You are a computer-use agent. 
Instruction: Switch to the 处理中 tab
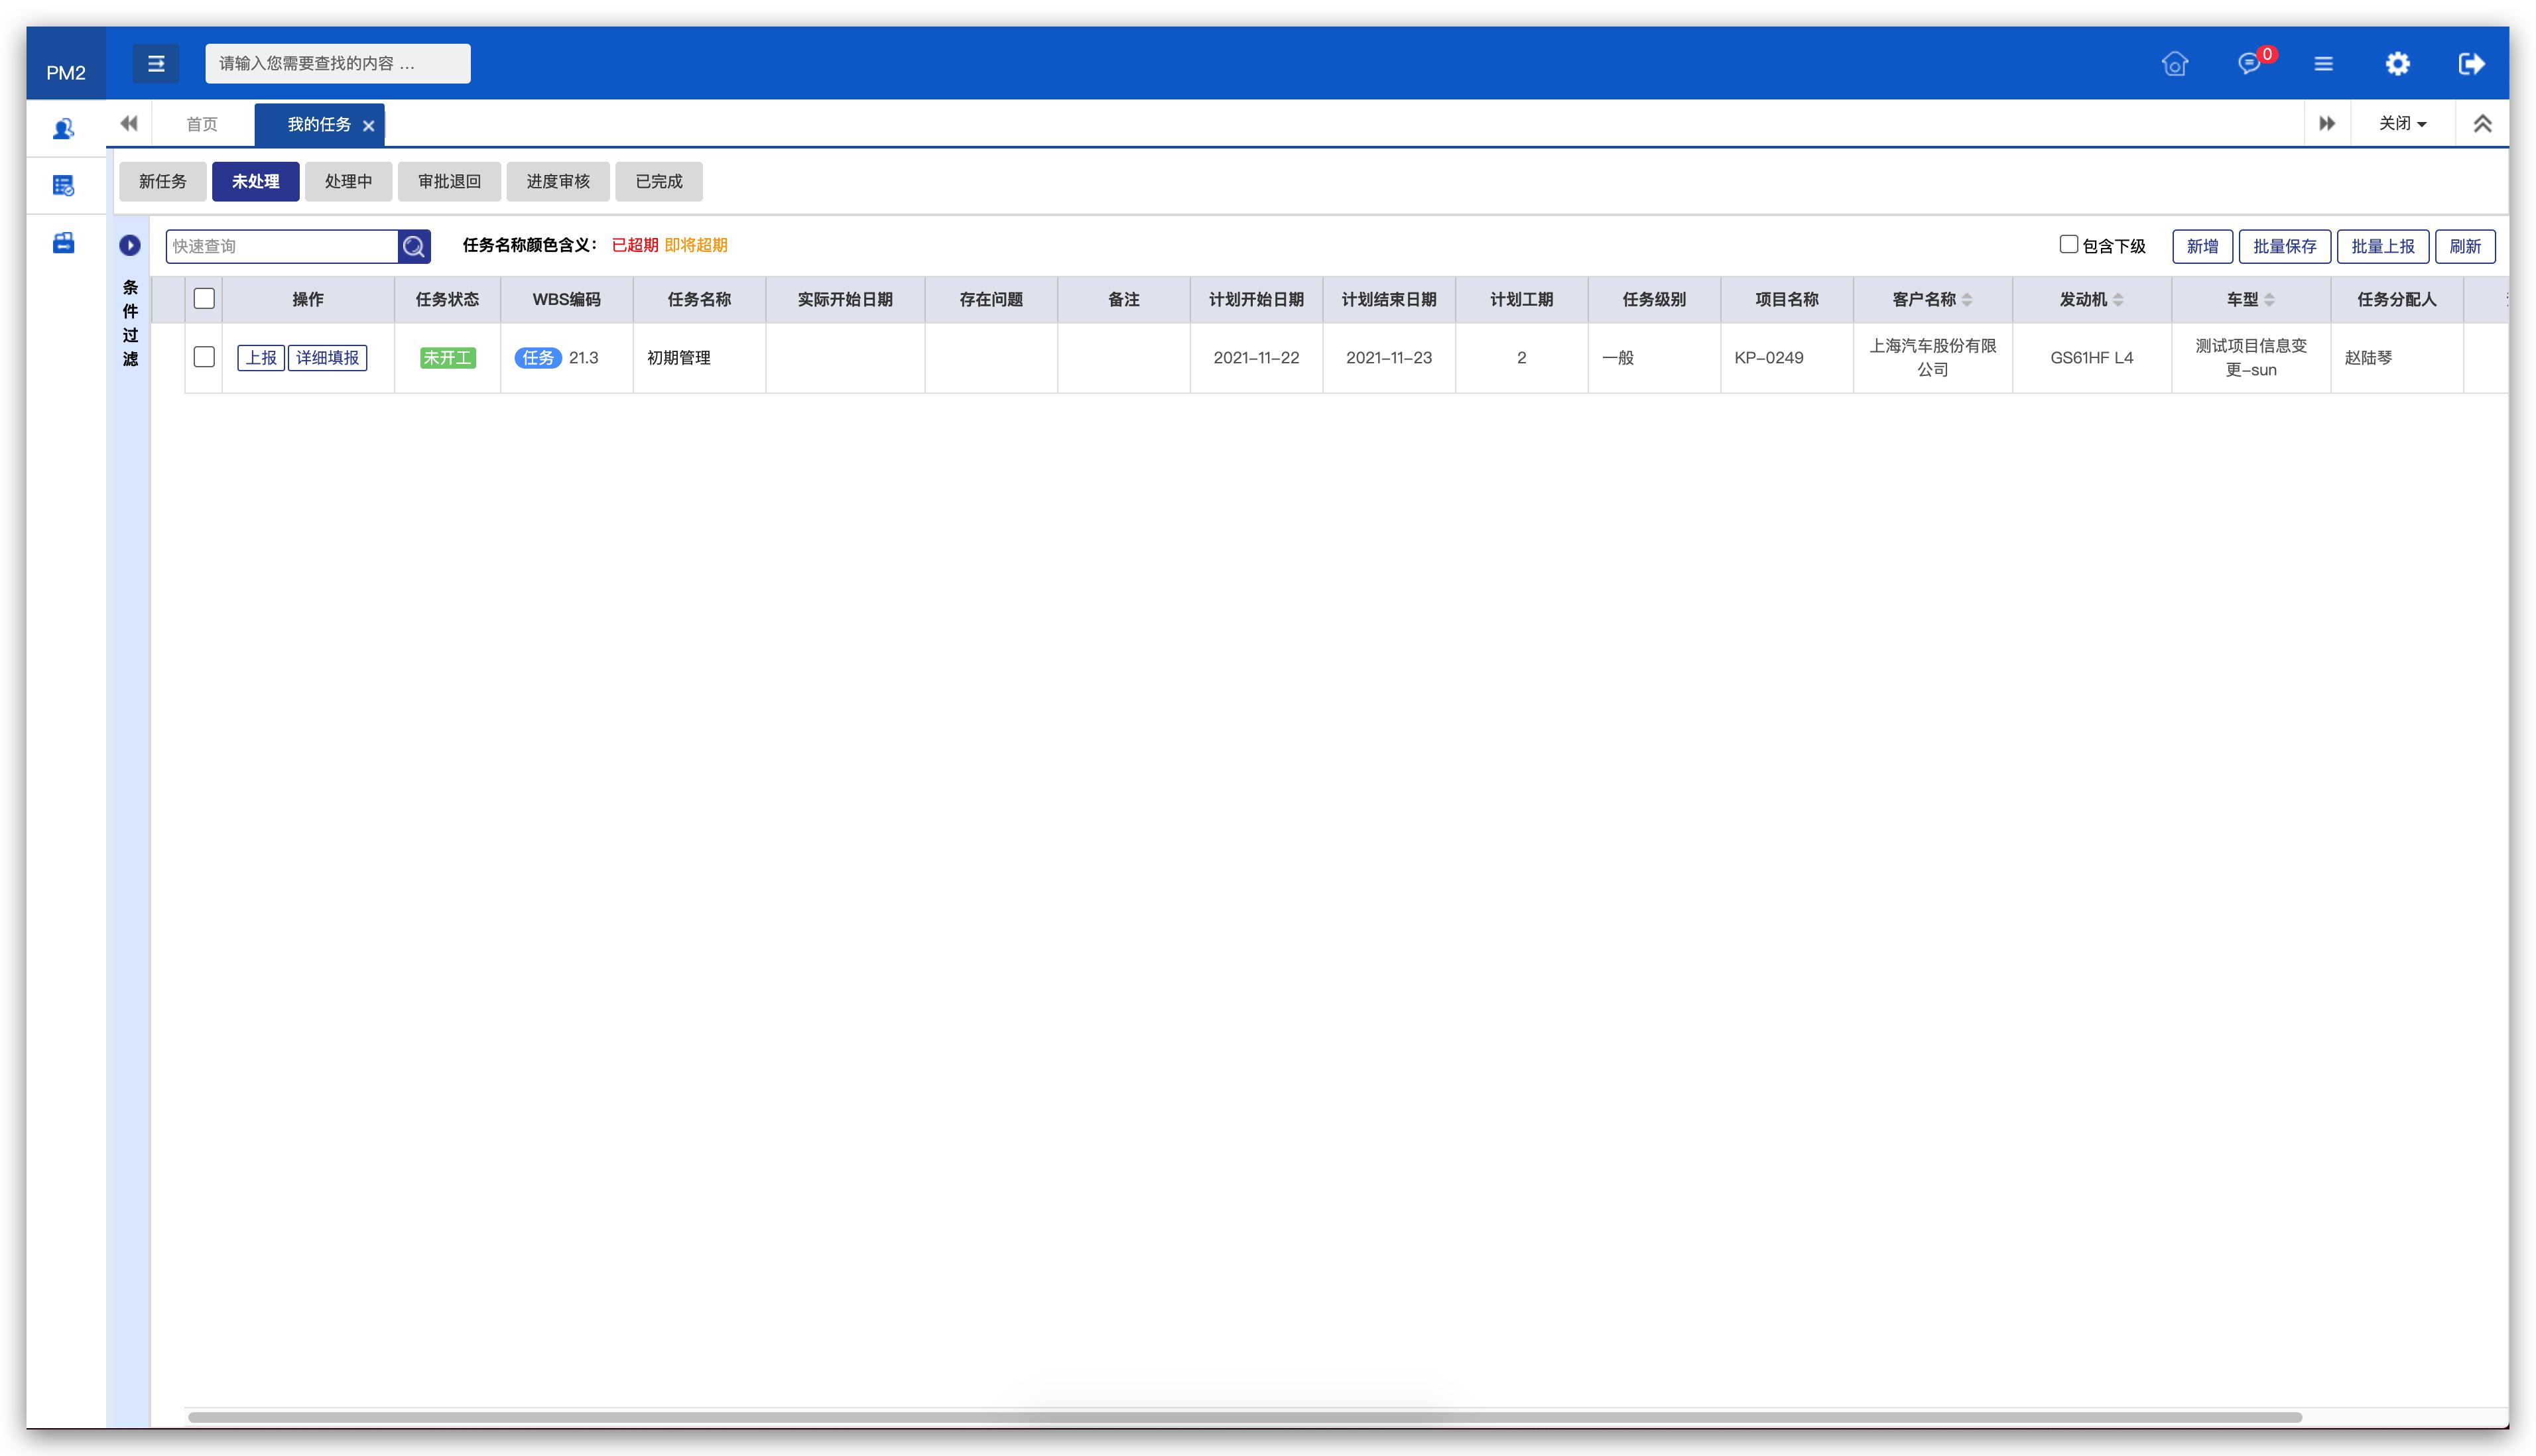(348, 181)
